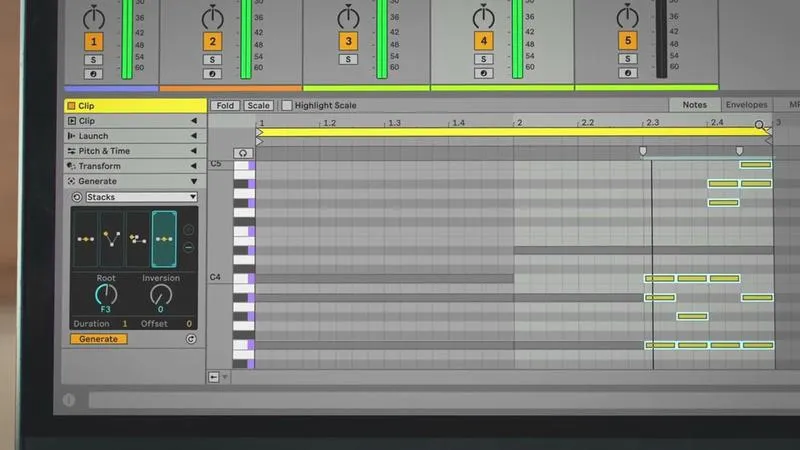
Task: Expand the Pitch & Time section
Action: pos(193,151)
